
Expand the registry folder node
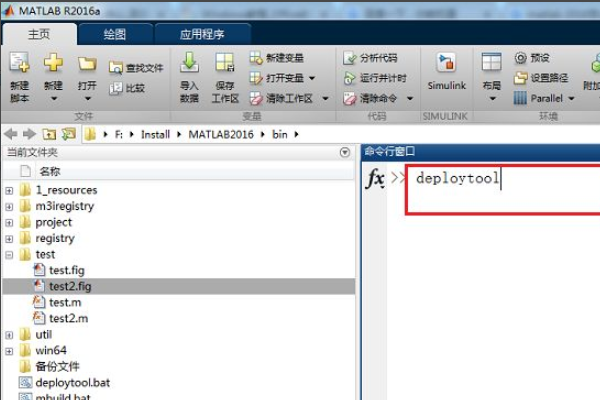9,238
